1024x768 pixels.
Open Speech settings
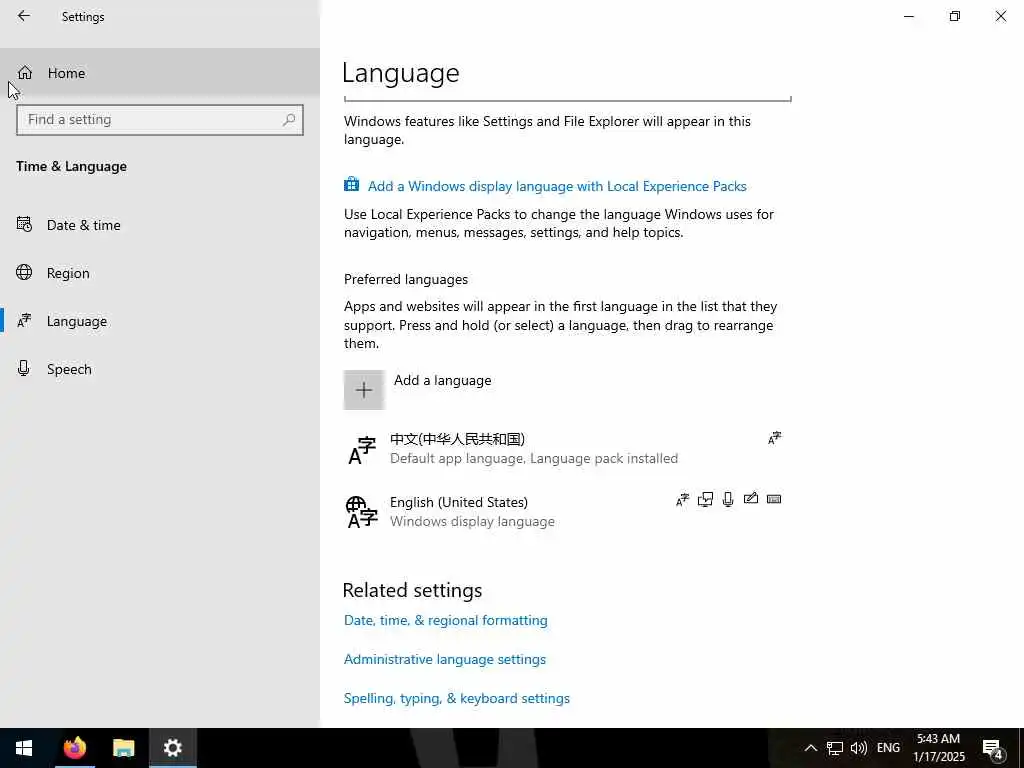tap(160, 369)
